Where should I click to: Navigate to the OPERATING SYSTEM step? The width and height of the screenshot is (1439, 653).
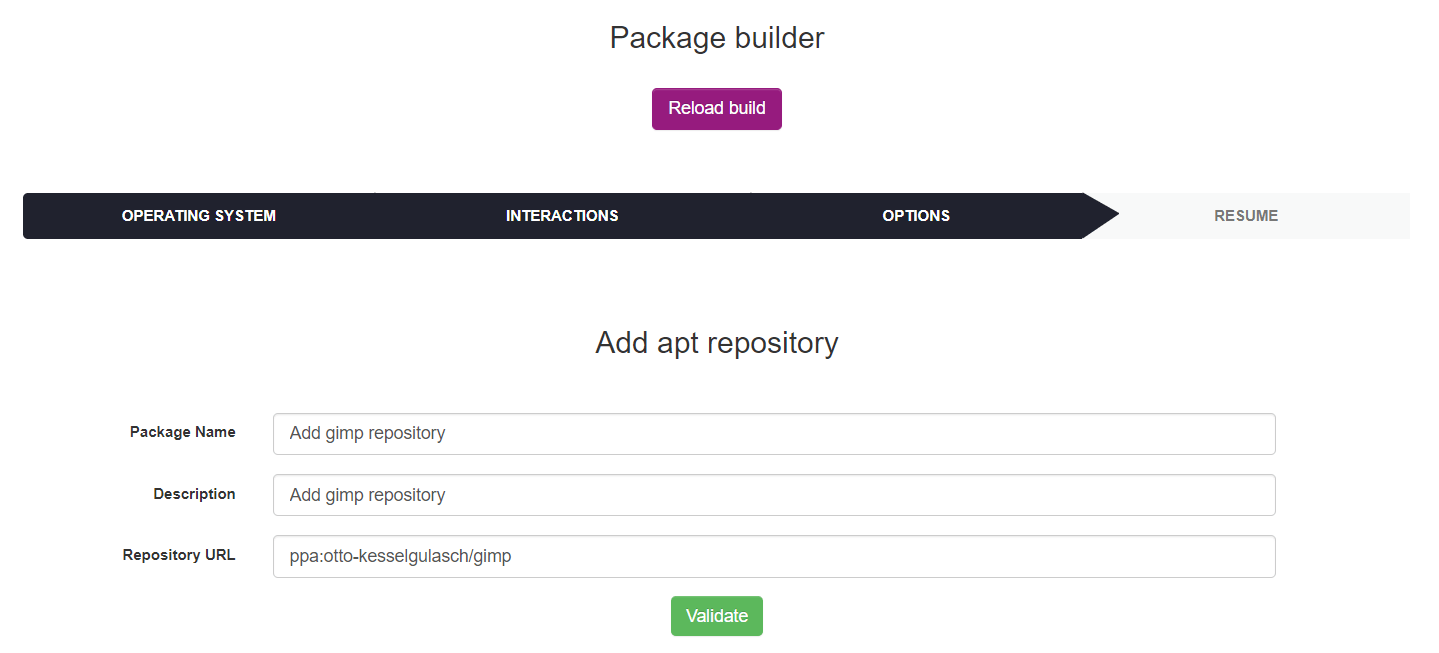198,215
